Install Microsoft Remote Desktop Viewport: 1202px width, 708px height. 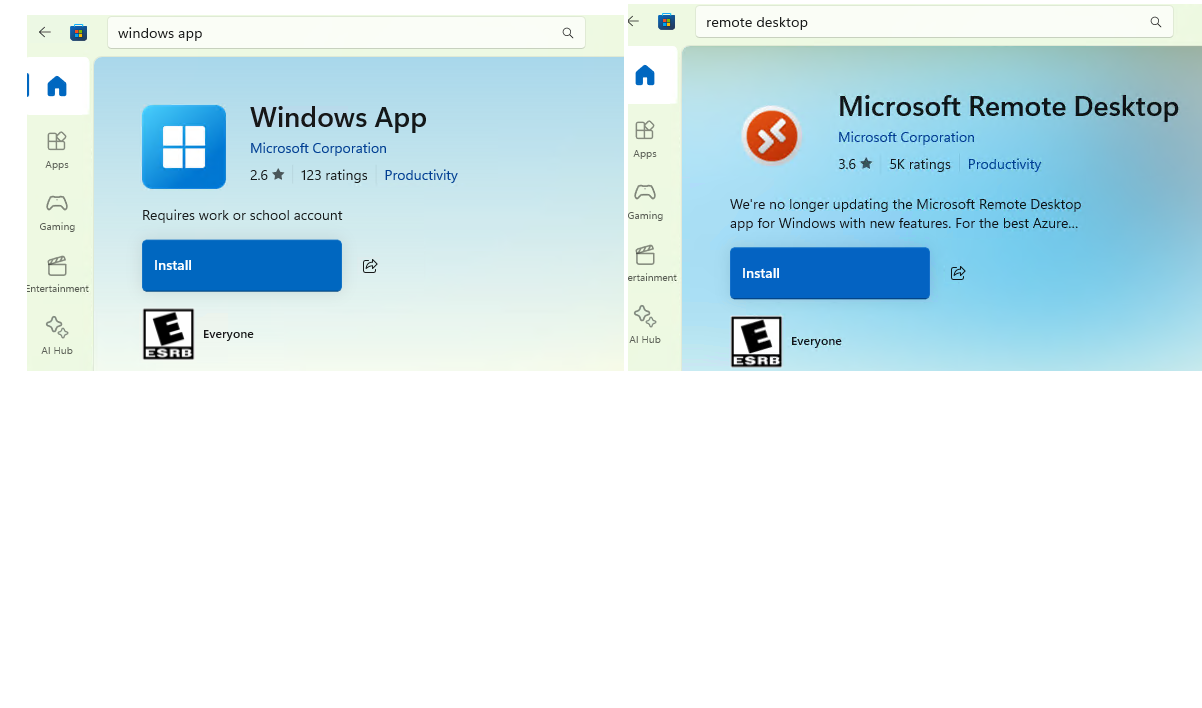[829, 273]
